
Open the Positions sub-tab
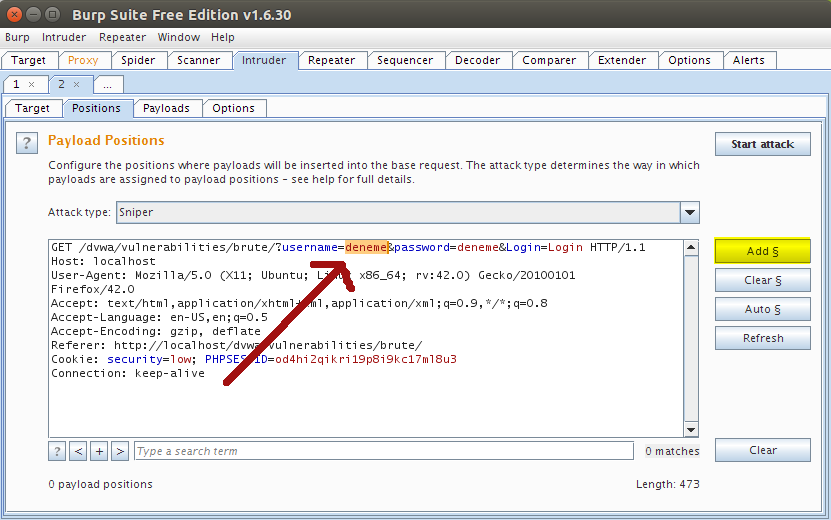pyautogui.click(x=96, y=108)
